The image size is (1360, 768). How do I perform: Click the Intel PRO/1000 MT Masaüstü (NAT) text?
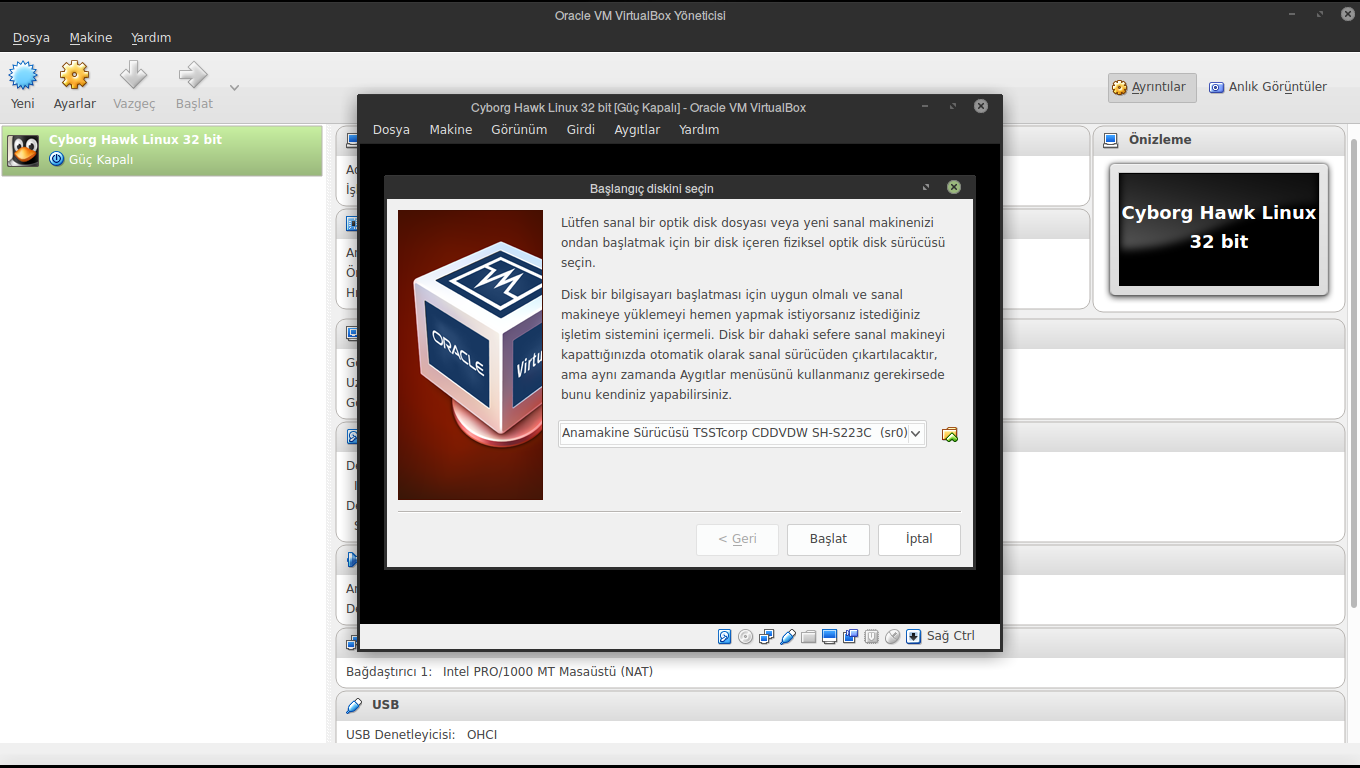tap(548, 672)
